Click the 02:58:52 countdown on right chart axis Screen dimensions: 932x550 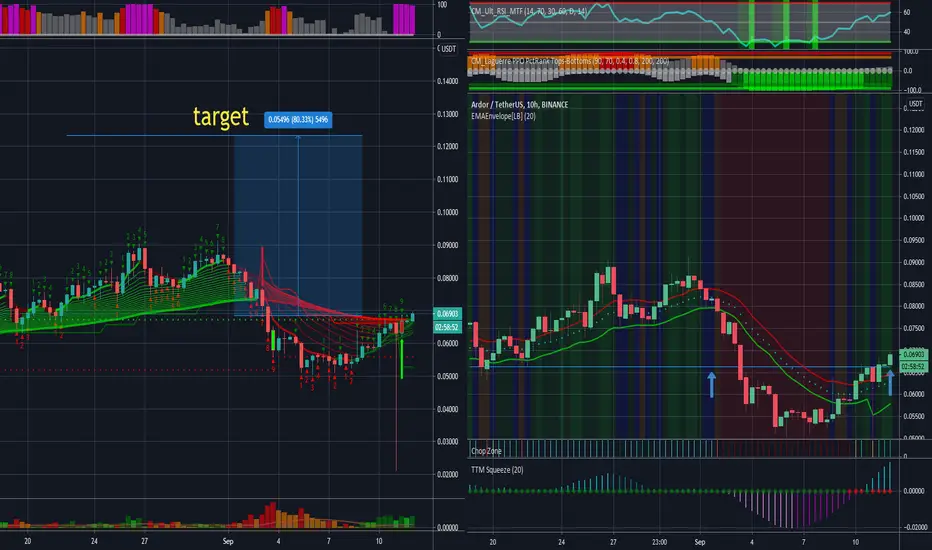pyautogui.click(x=913, y=366)
